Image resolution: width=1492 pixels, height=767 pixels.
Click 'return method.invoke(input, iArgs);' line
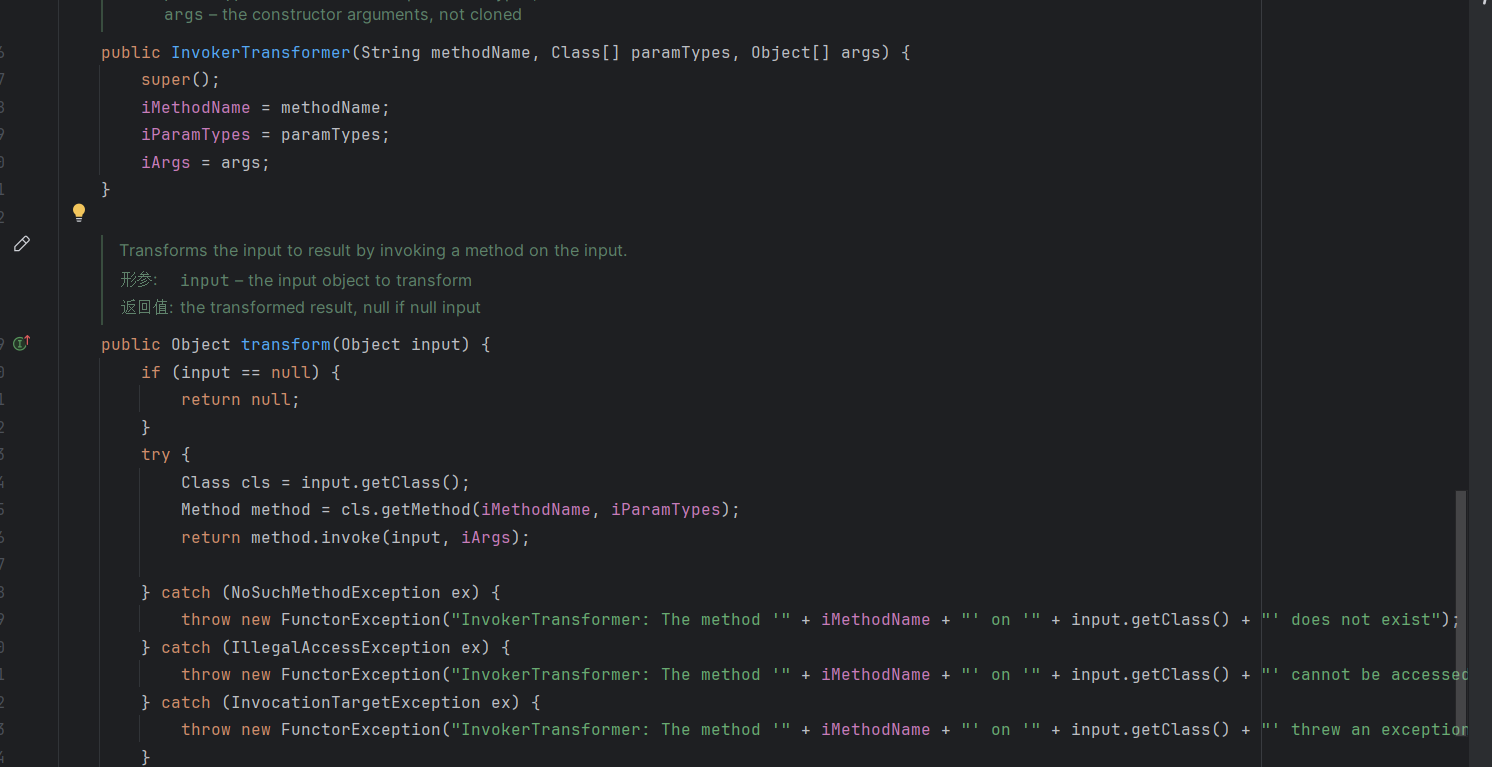coord(356,537)
